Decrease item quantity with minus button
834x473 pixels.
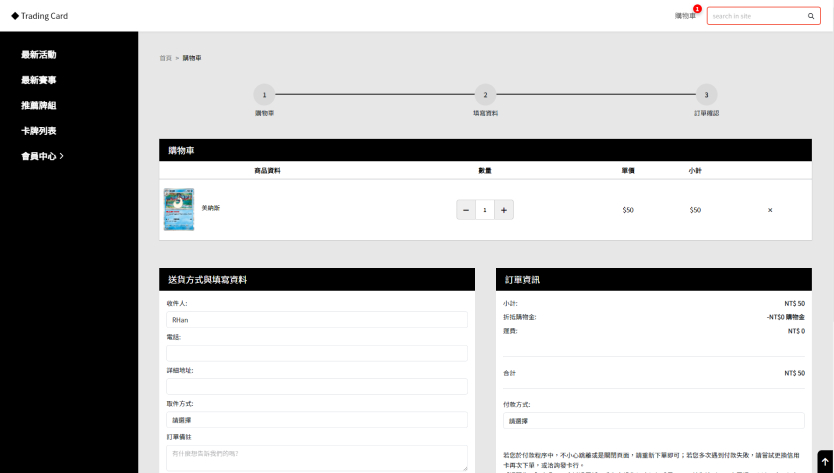[x=466, y=210]
